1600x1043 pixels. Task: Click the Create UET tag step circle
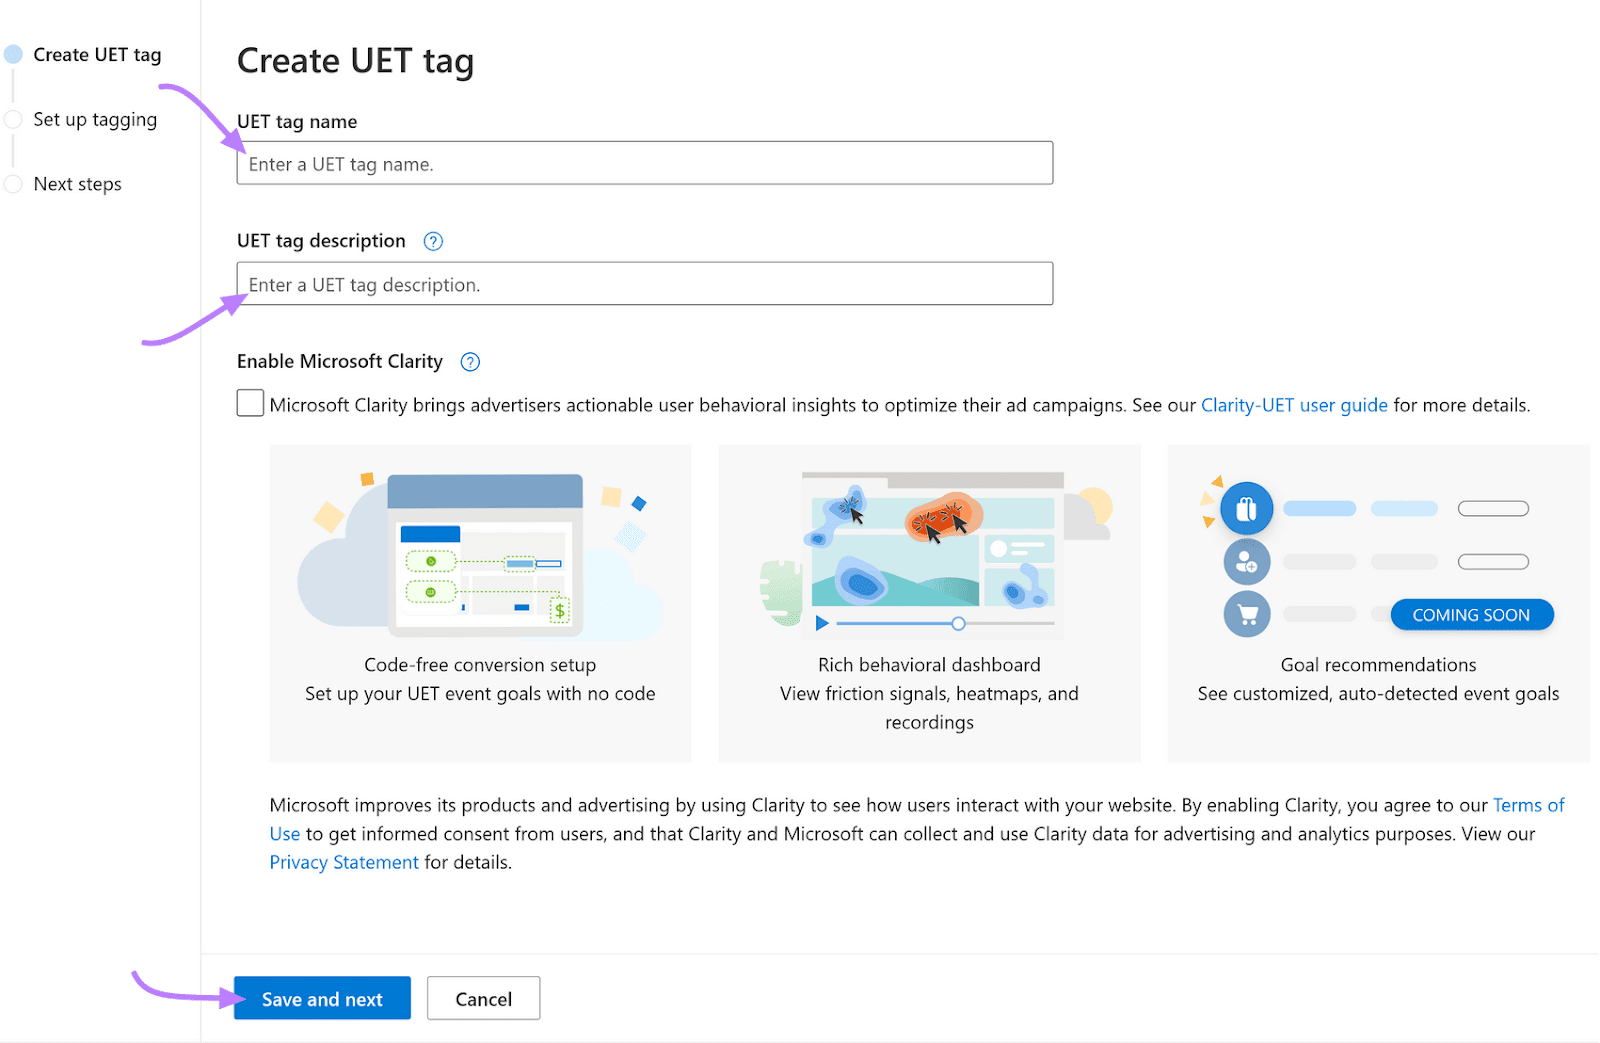(13, 55)
